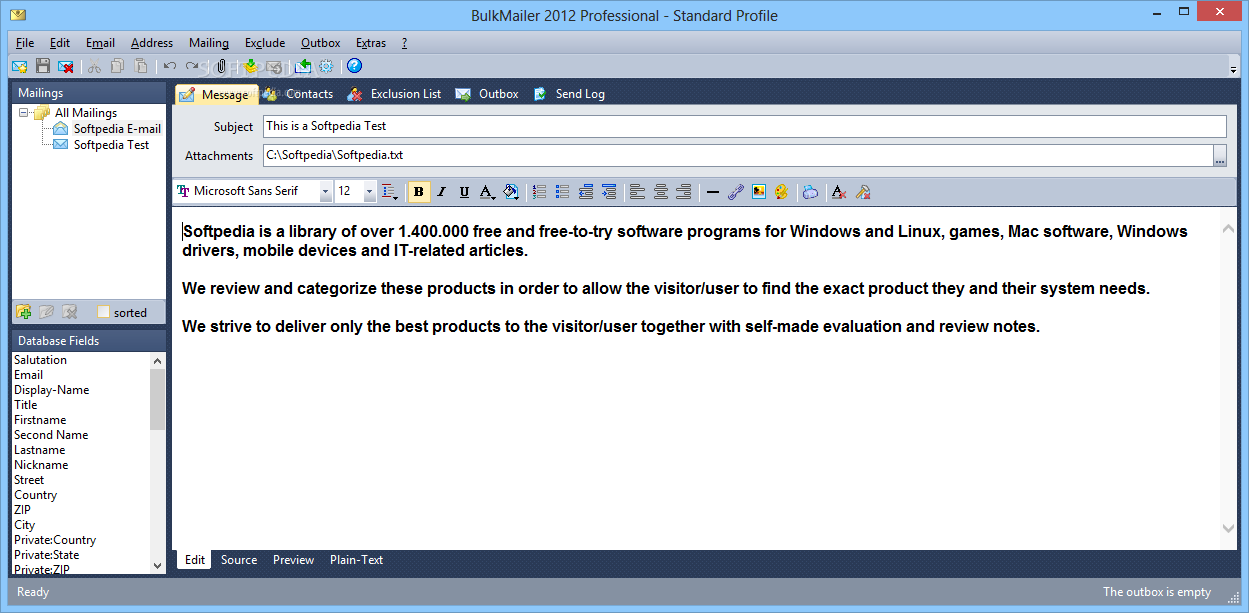Click the green-arrow import stack icon

[250, 66]
